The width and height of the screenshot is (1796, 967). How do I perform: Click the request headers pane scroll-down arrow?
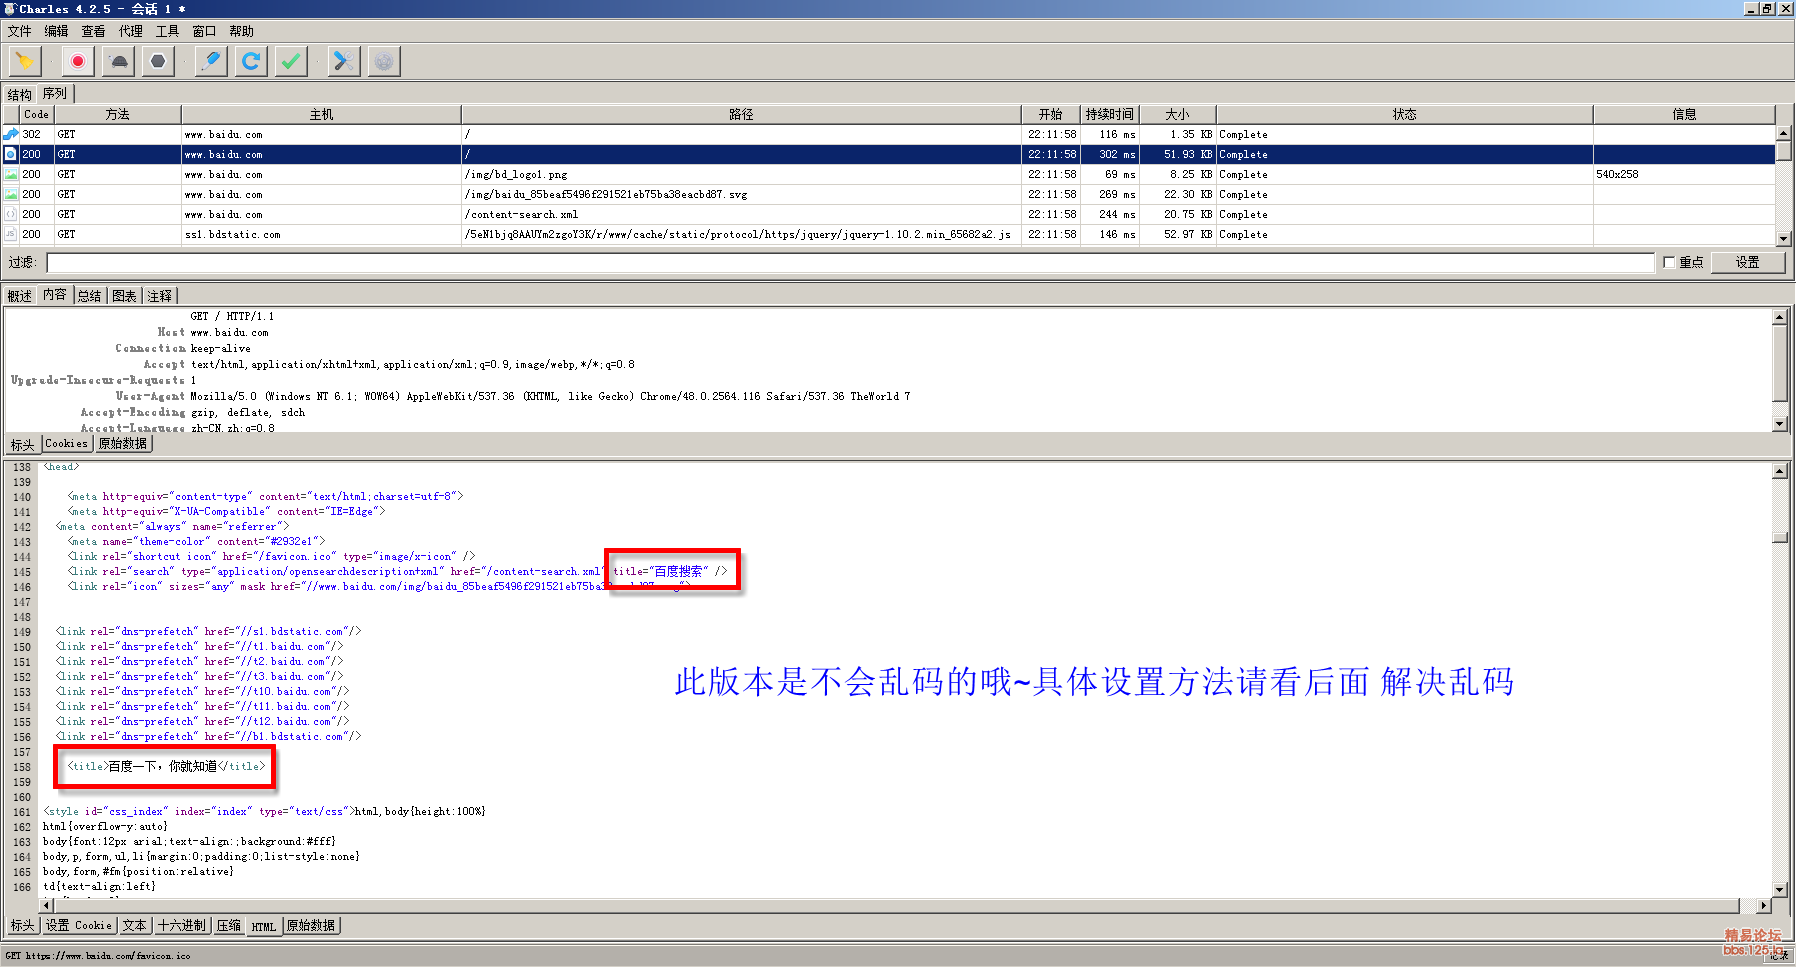point(1779,424)
